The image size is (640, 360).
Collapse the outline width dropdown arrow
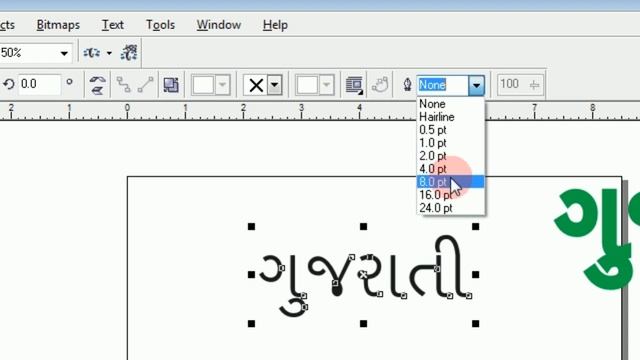point(476,85)
